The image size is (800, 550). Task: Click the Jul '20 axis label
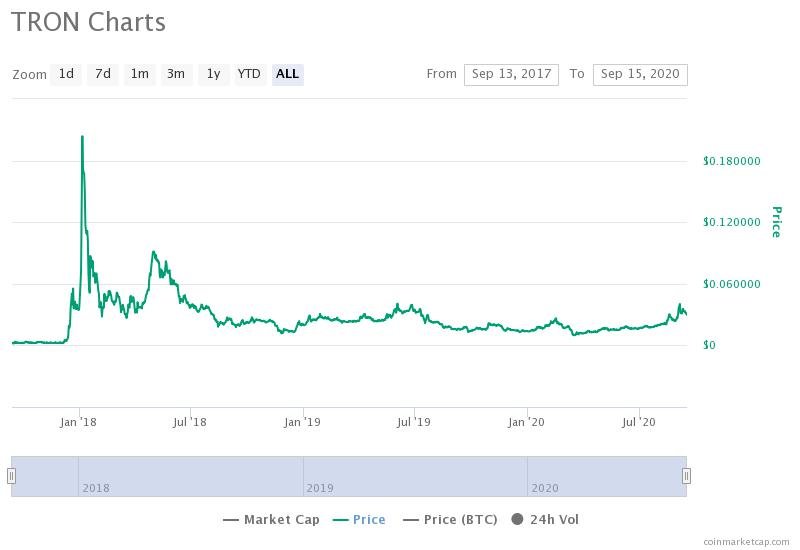pyautogui.click(x=639, y=422)
